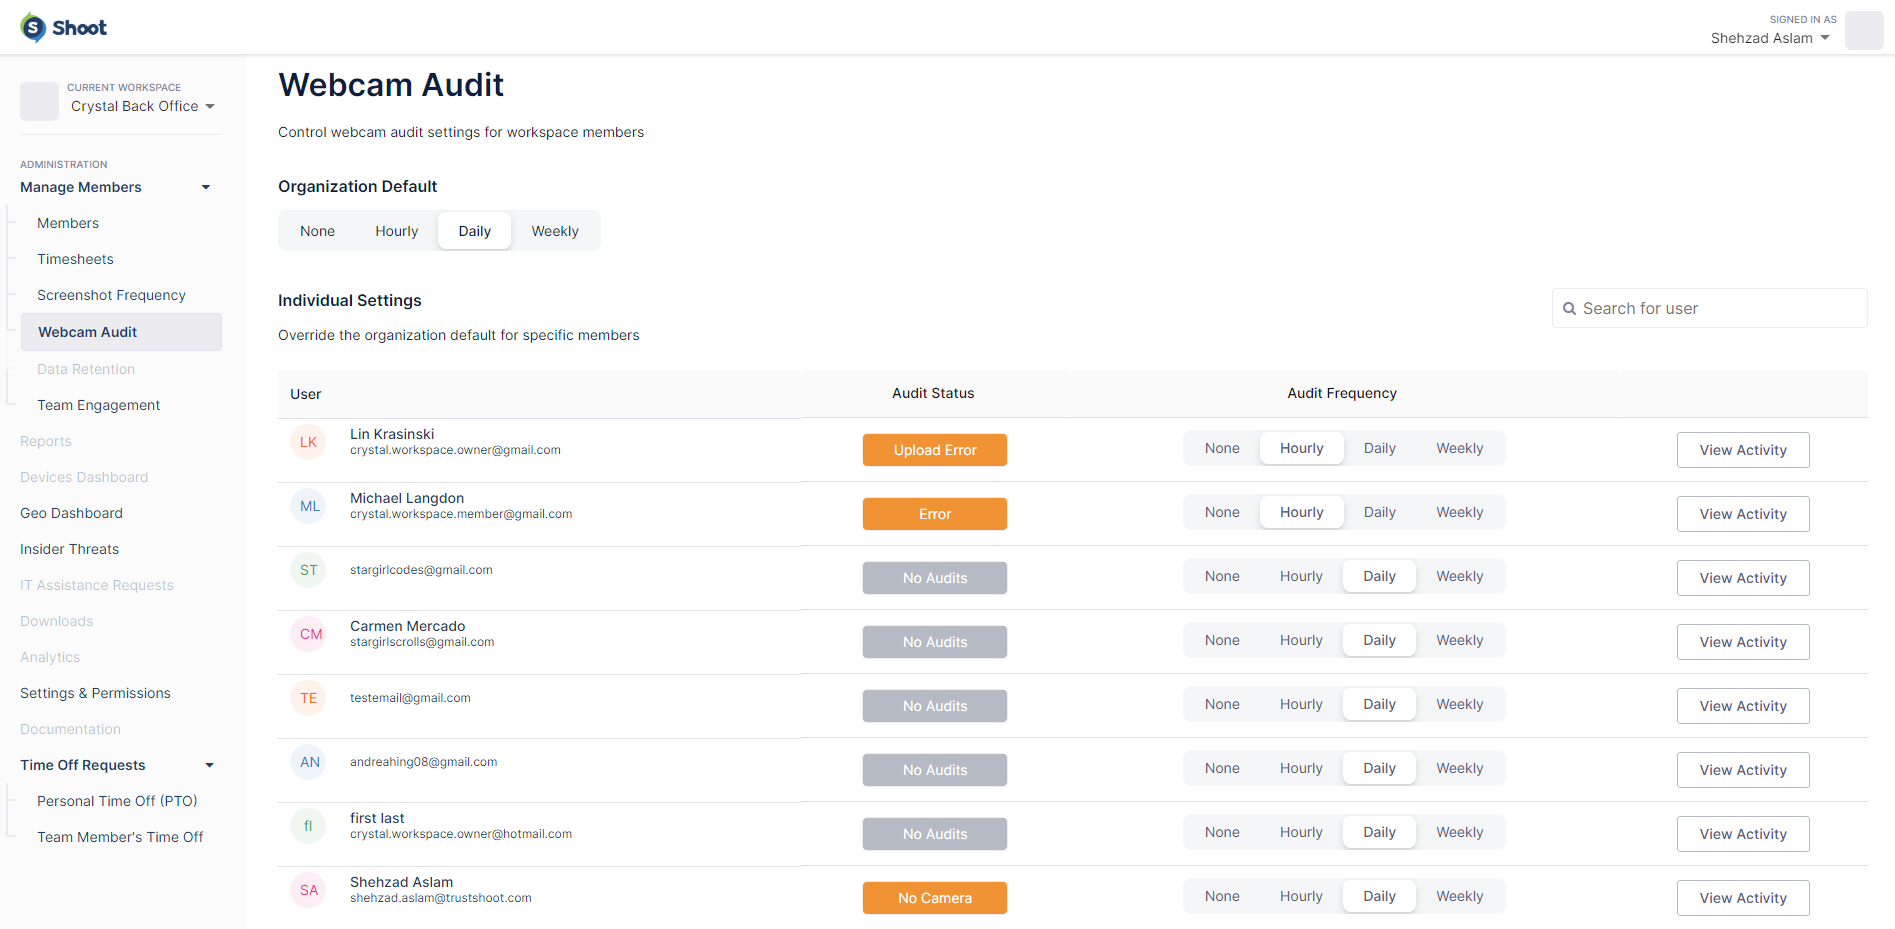Click the Shoot logo icon
1895x929 pixels.
(x=33, y=28)
